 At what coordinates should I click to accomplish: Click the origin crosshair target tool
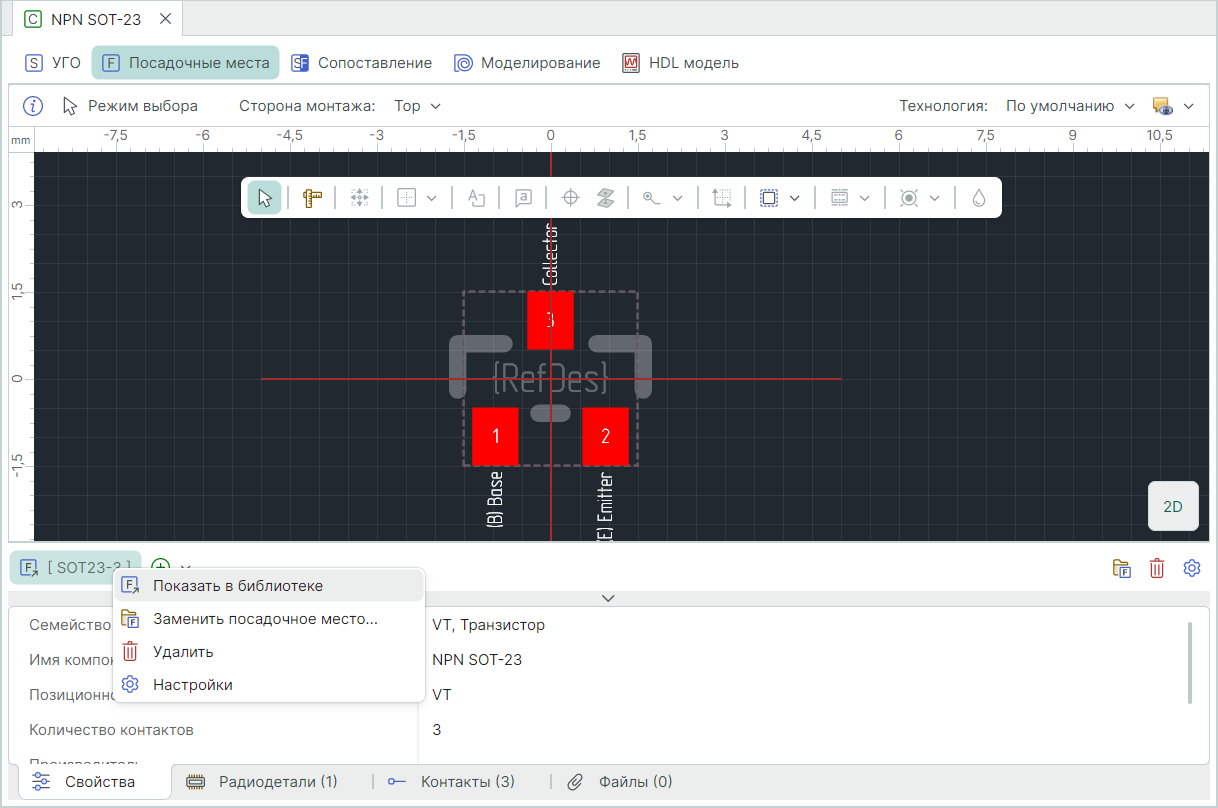click(x=570, y=198)
